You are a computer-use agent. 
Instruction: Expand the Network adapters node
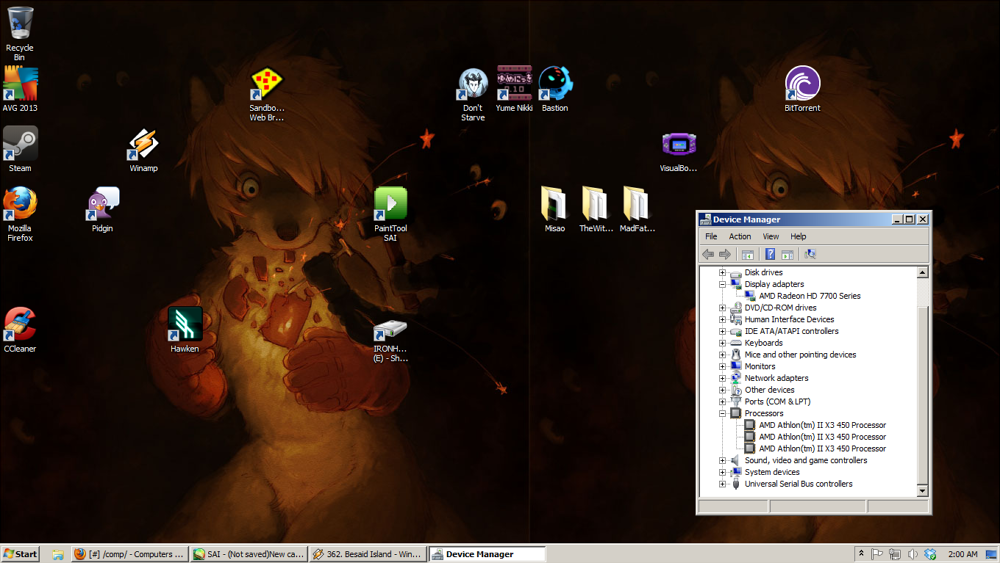[723, 378]
